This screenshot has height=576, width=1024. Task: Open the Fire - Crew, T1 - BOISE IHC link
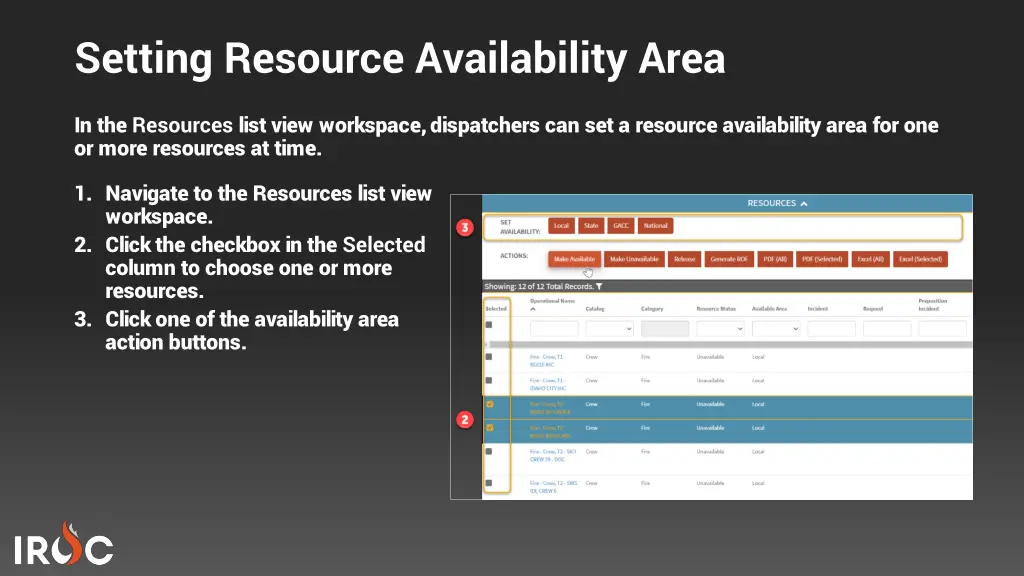547,360
